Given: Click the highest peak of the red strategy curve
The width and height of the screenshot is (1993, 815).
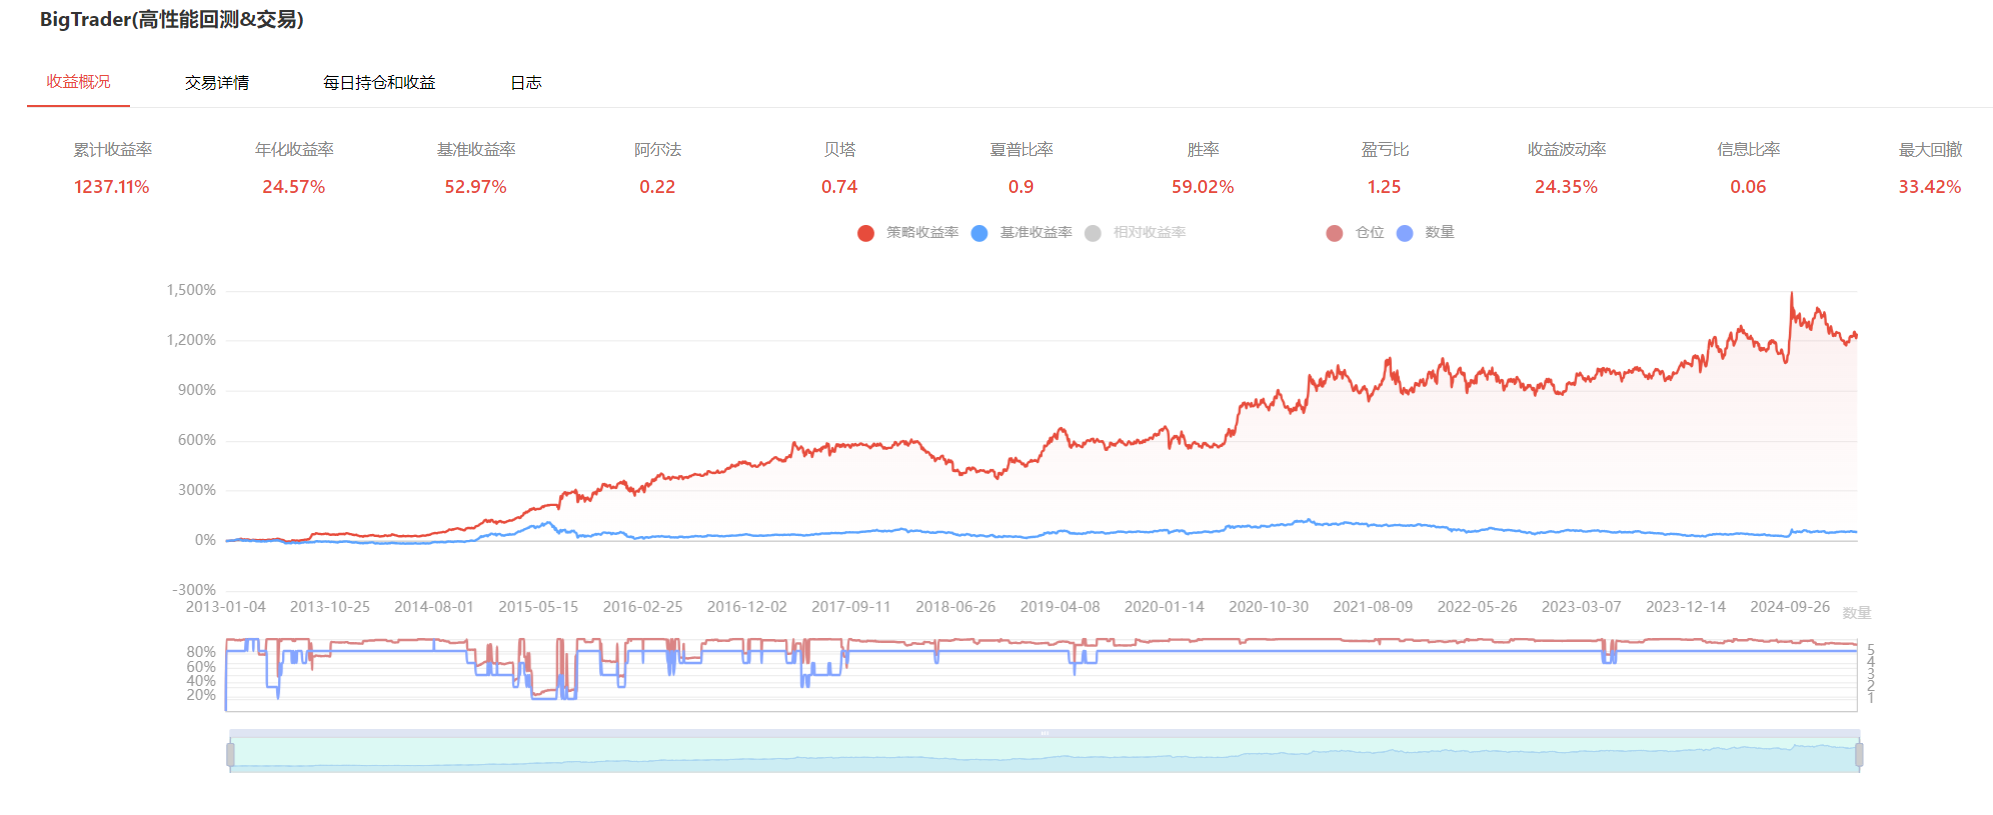Looking at the screenshot, I should (1791, 293).
